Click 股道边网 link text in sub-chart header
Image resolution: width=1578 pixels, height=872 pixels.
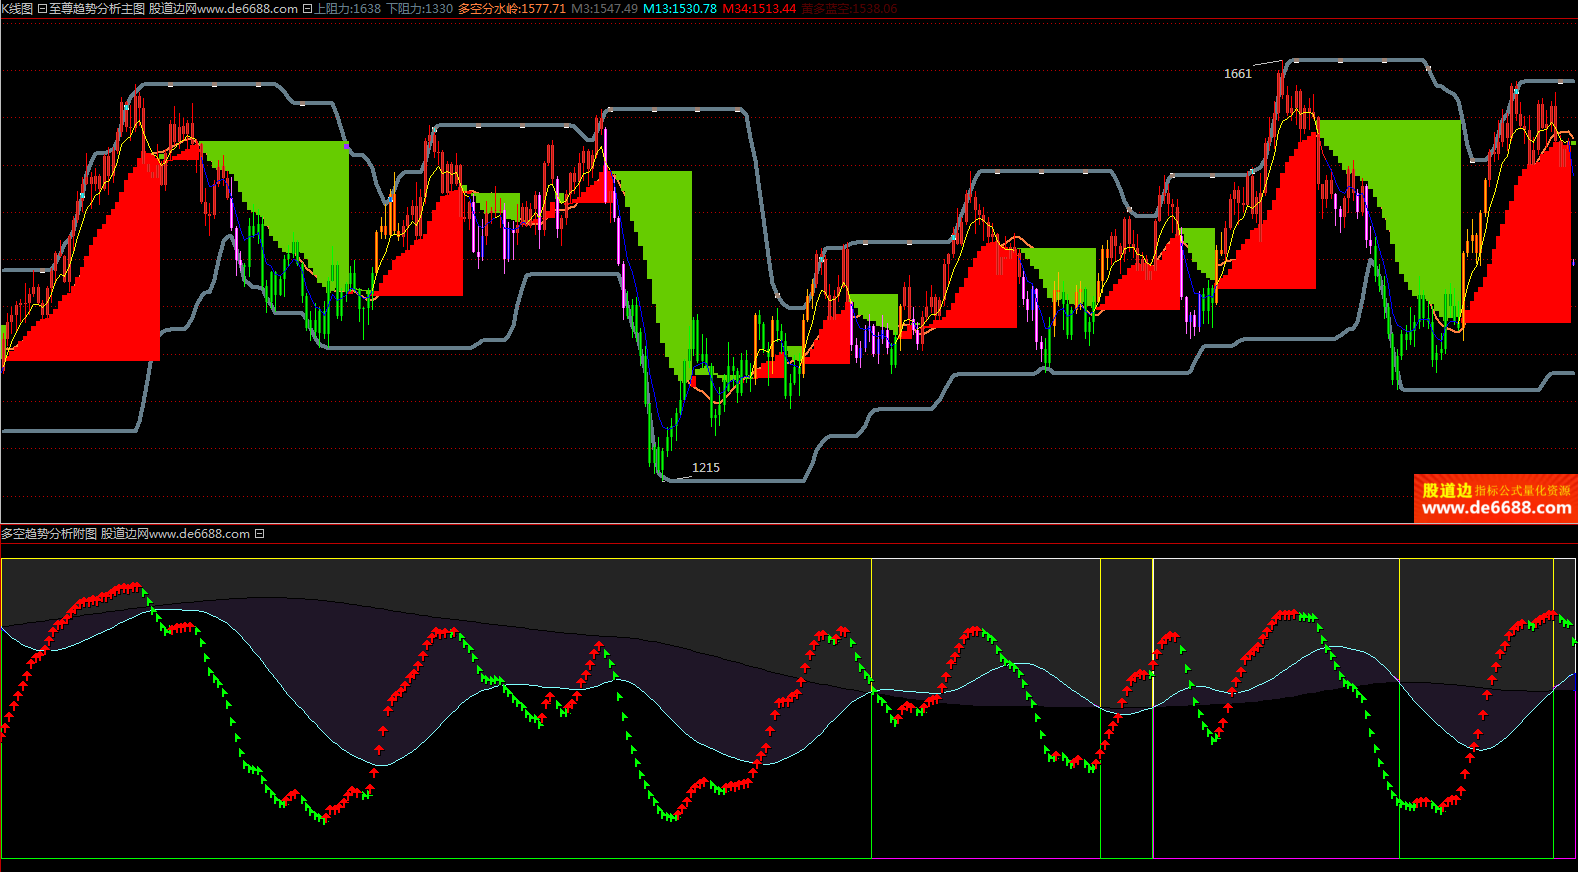pyautogui.click(x=124, y=534)
